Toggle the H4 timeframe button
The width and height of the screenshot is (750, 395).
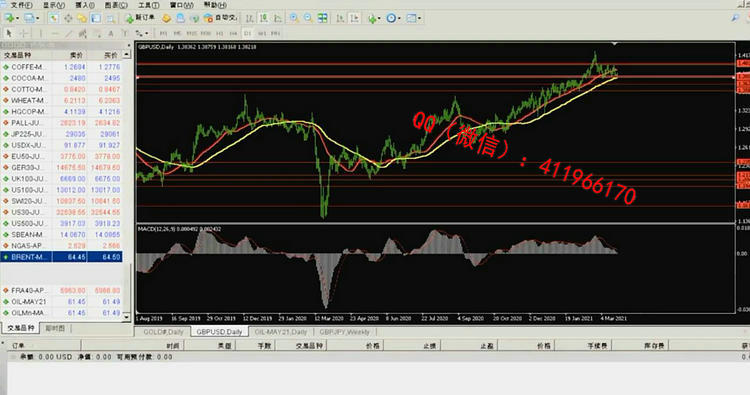tap(233, 33)
